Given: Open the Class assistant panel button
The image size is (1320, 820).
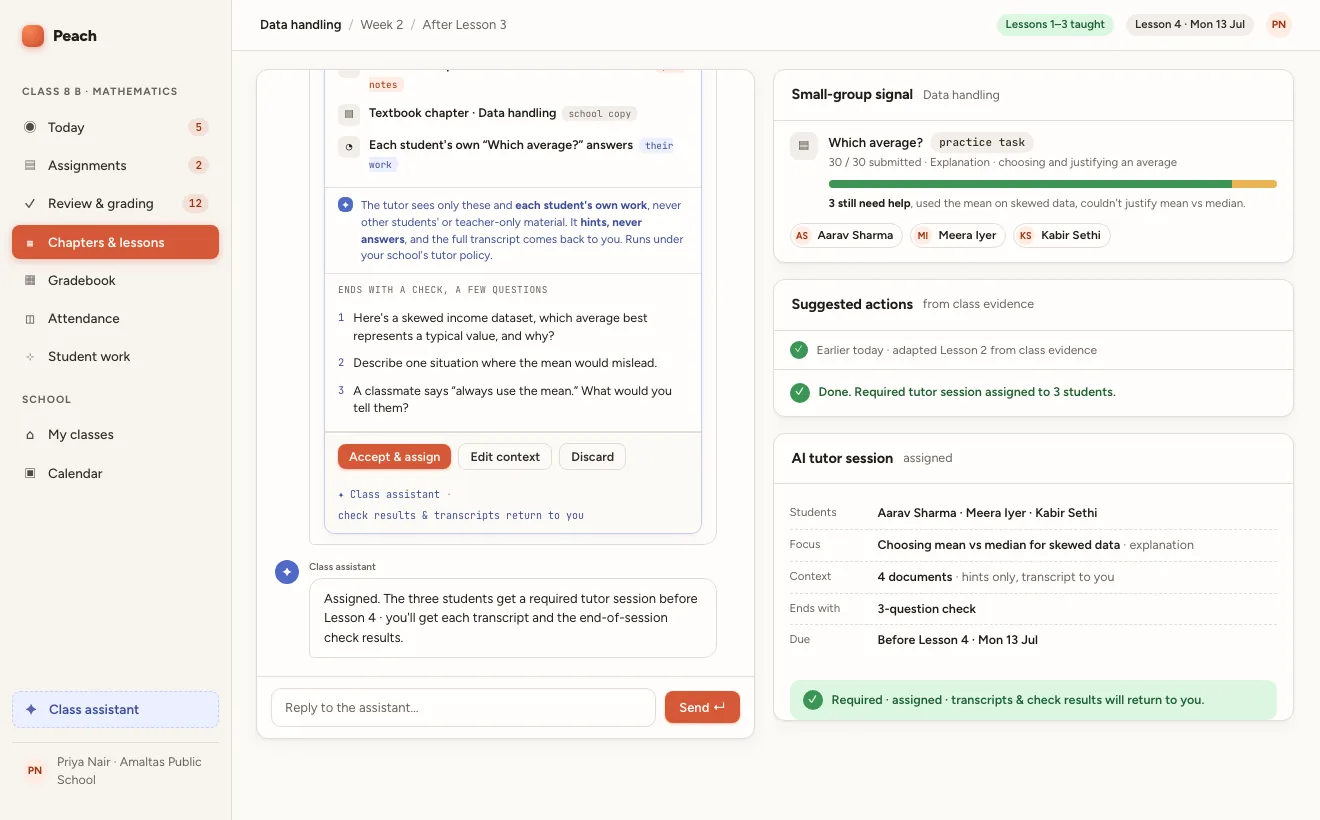Looking at the screenshot, I should [x=115, y=709].
